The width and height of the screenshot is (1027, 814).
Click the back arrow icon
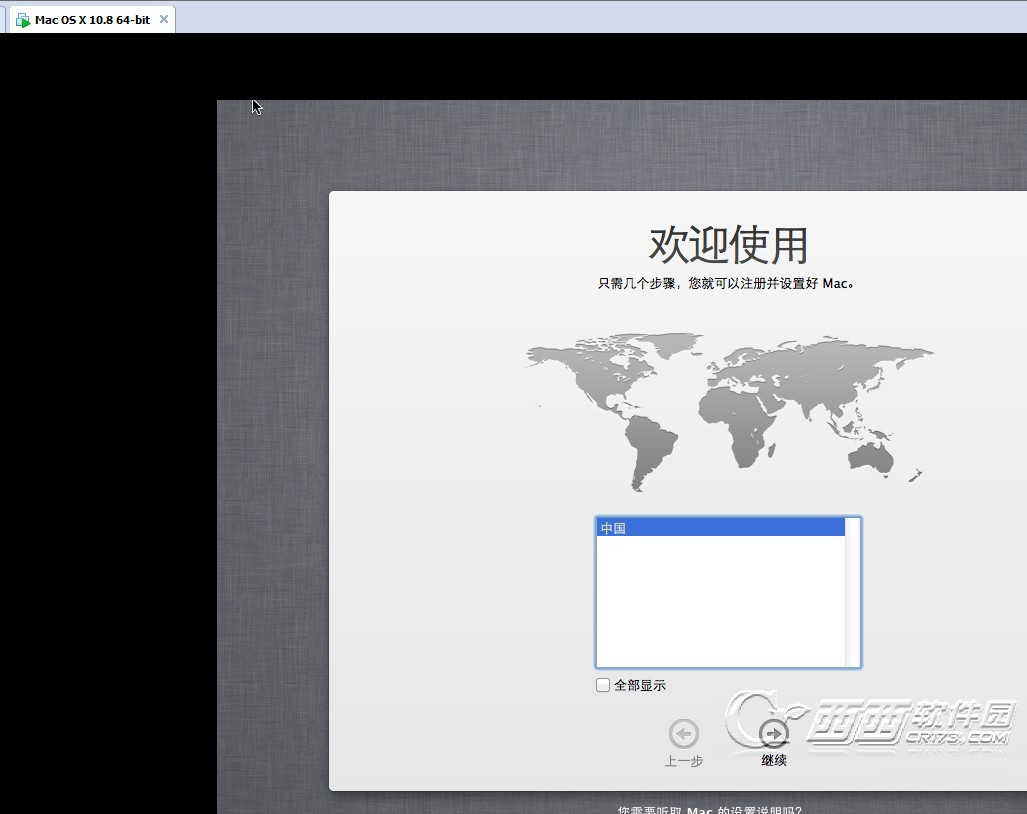tap(684, 734)
